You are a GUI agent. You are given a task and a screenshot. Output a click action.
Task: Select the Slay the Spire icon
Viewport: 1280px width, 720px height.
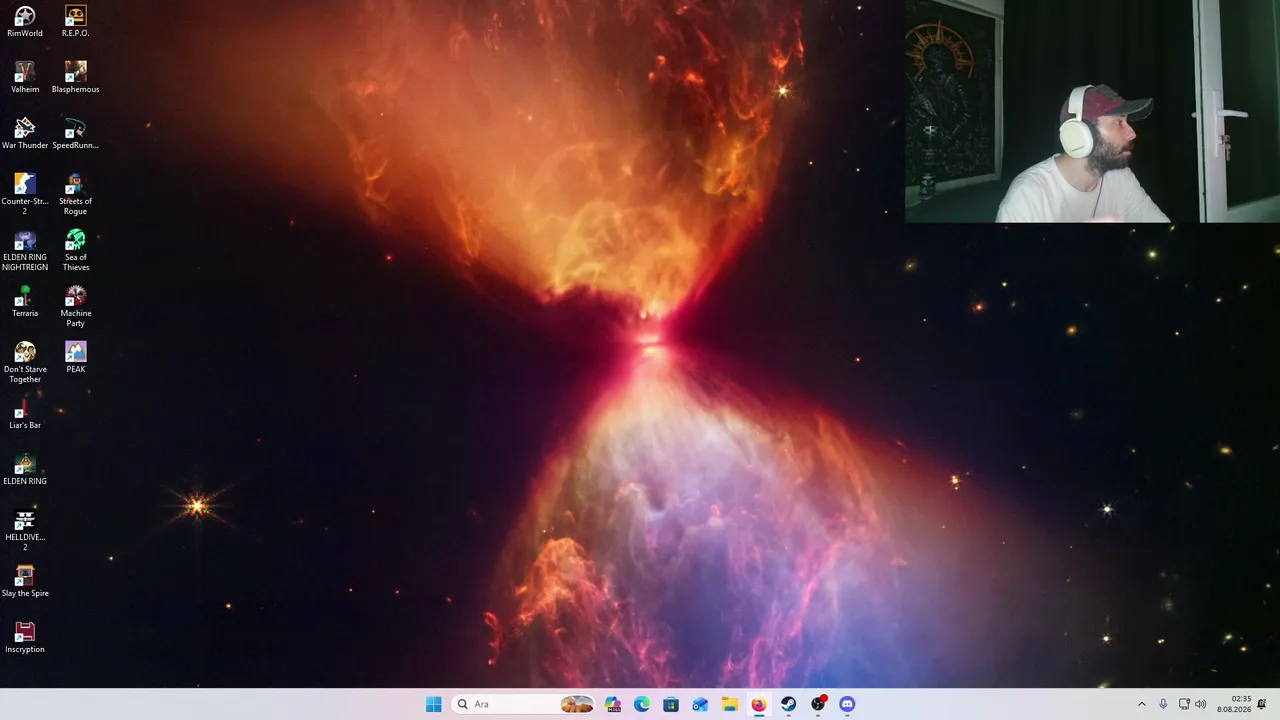[x=25, y=581]
